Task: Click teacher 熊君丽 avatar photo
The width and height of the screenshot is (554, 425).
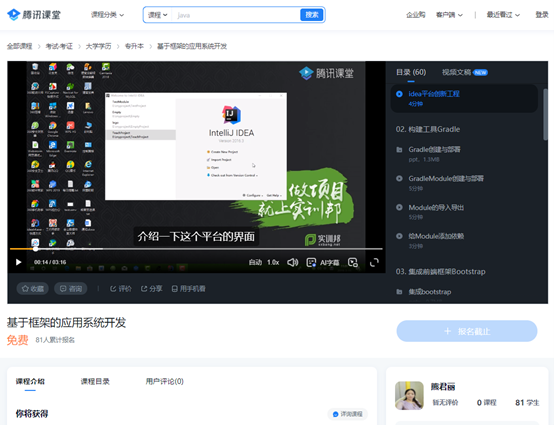Action: pyautogui.click(x=409, y=395)
